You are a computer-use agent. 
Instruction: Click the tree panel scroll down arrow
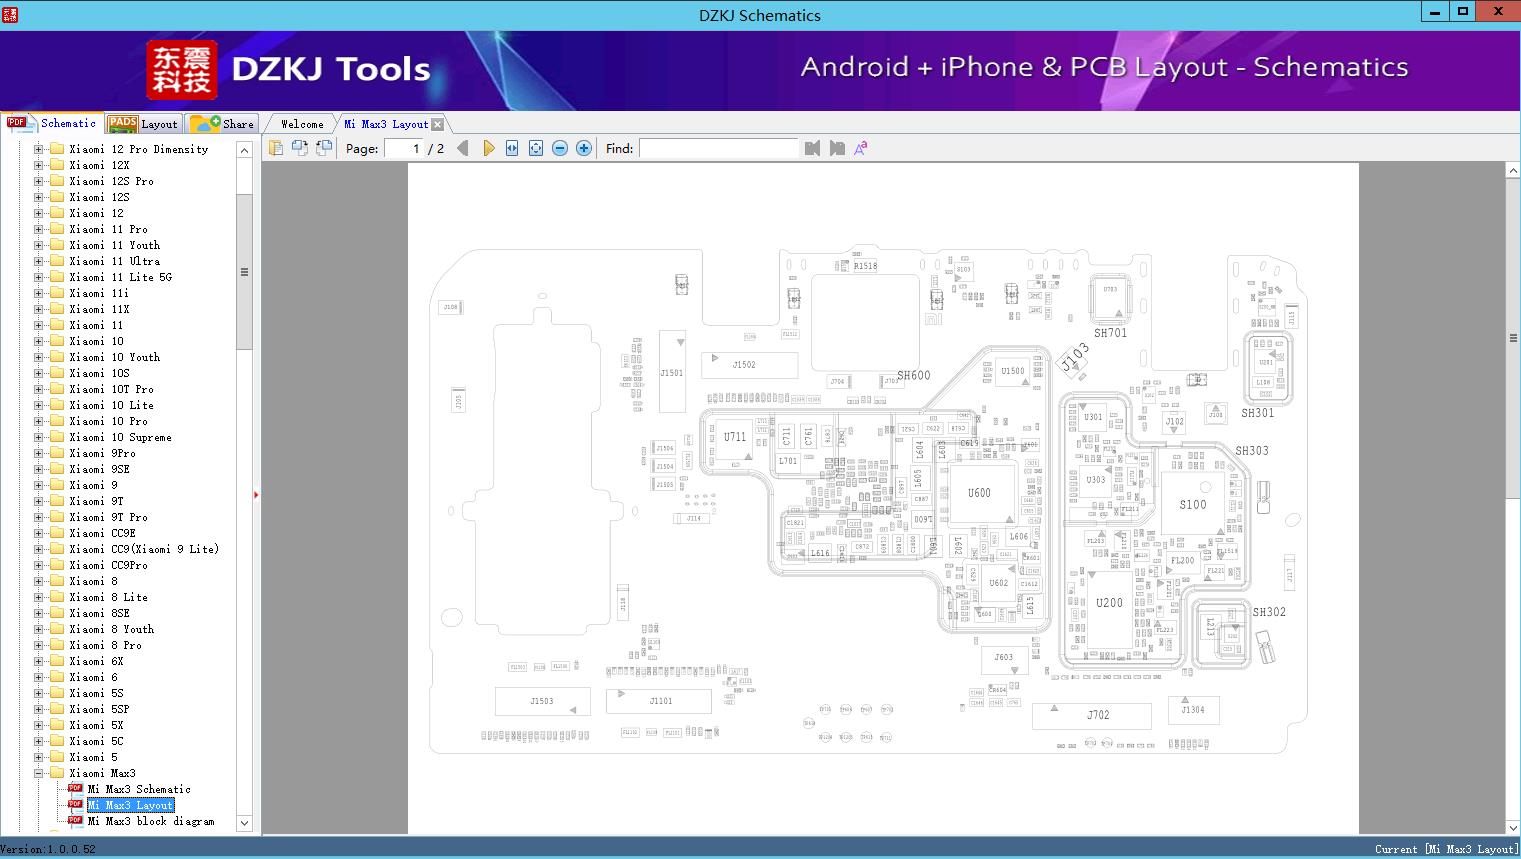coord(244,823)
